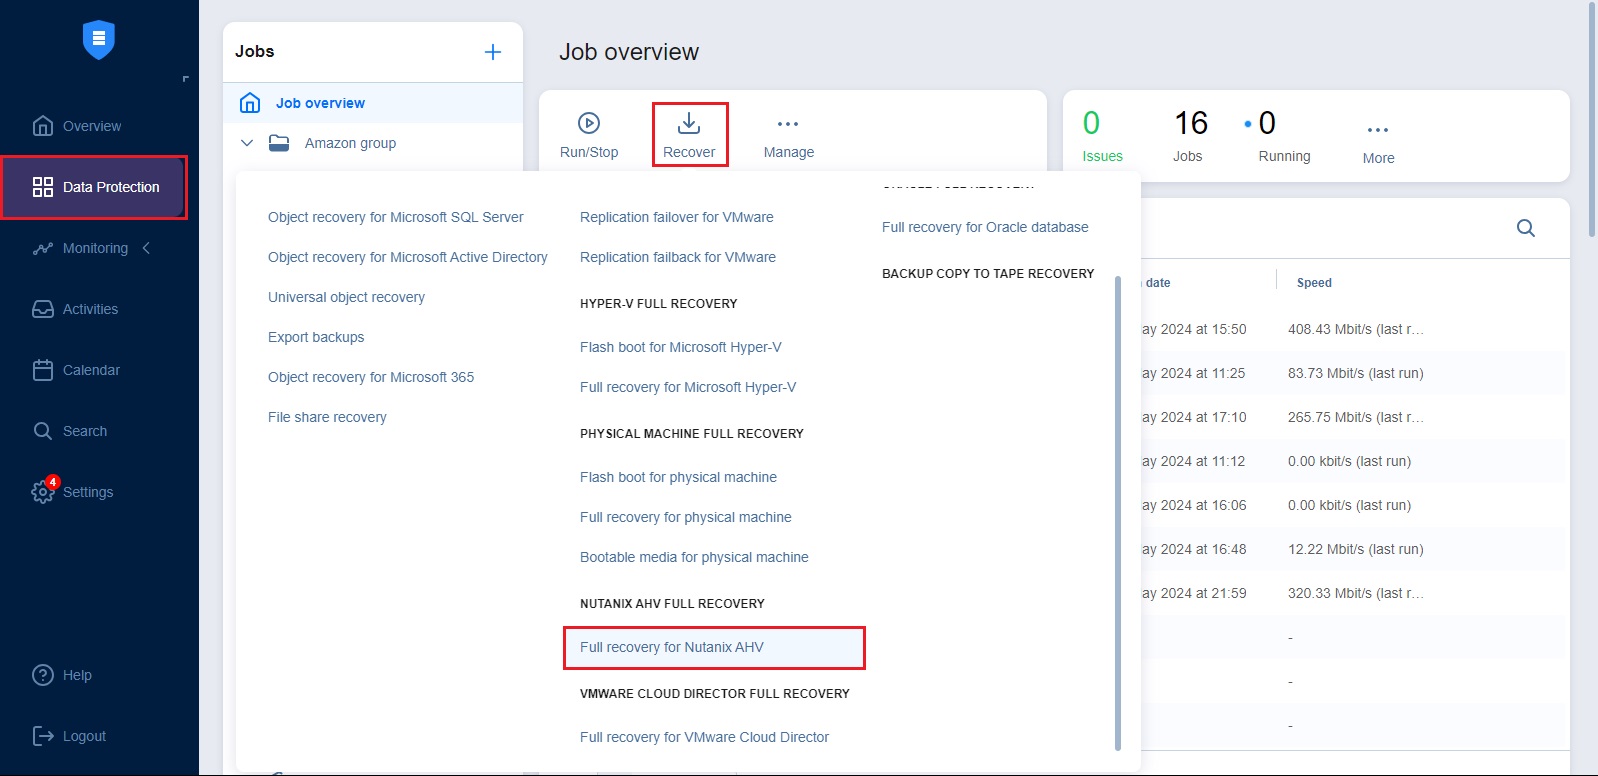1598x776 pixels.
Task: Select Job overview in Jobs tree
Action: (320, 103)
